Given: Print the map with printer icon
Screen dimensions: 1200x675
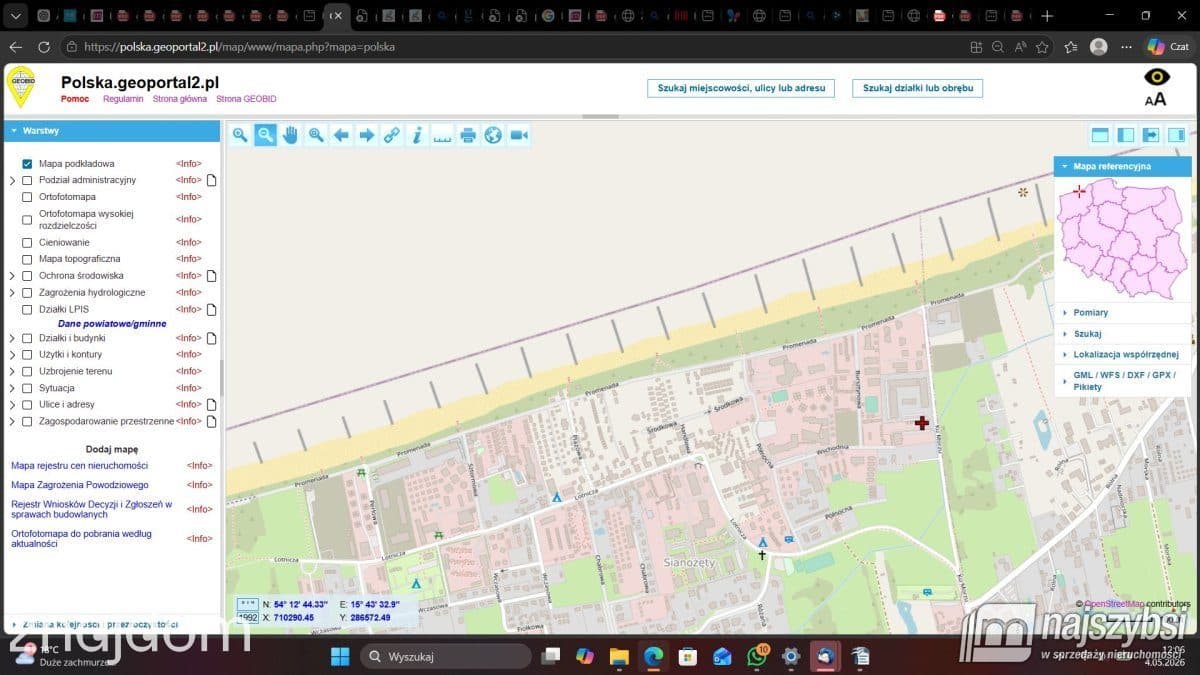Looking at the screenshot, I should pyautogui.click(x=468, y=135).
